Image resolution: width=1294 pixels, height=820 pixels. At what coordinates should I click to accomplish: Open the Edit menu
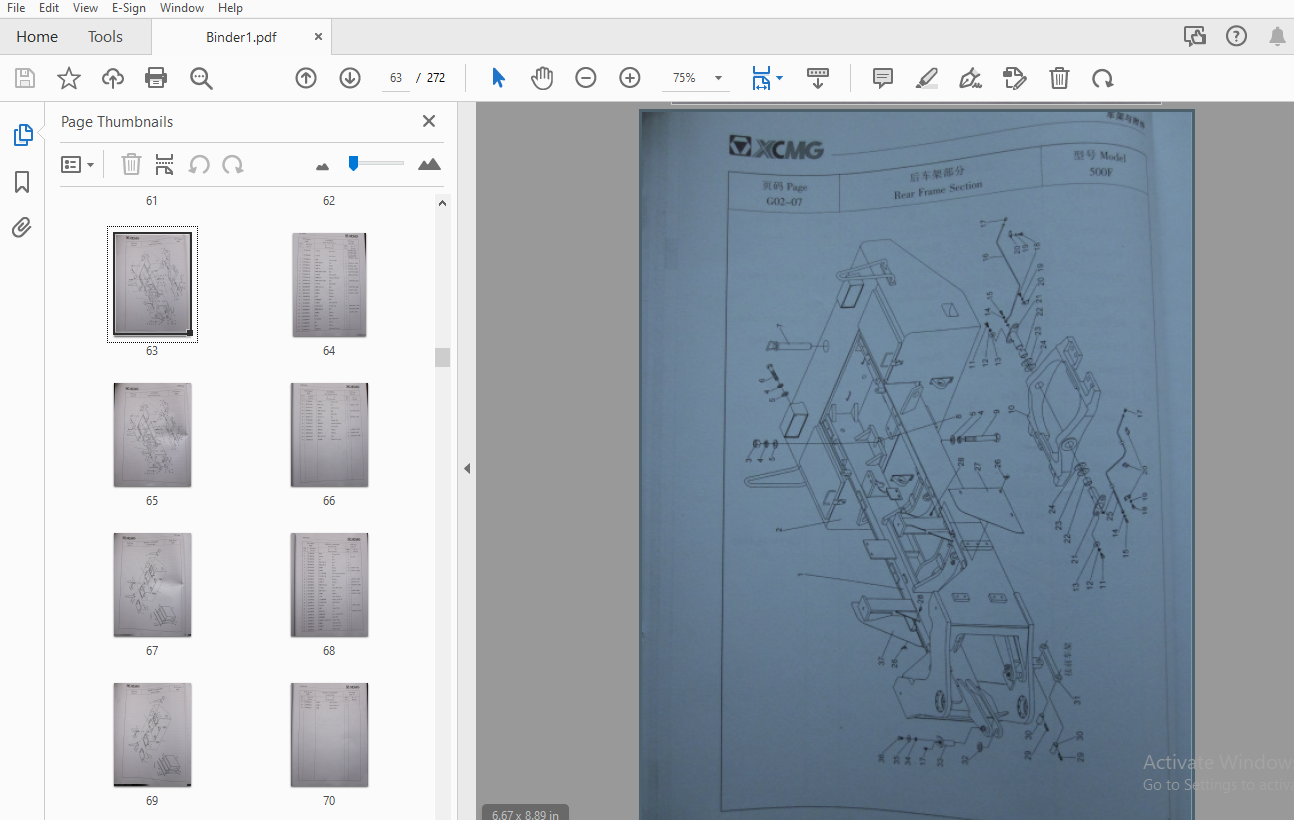(x=49, y=8)
